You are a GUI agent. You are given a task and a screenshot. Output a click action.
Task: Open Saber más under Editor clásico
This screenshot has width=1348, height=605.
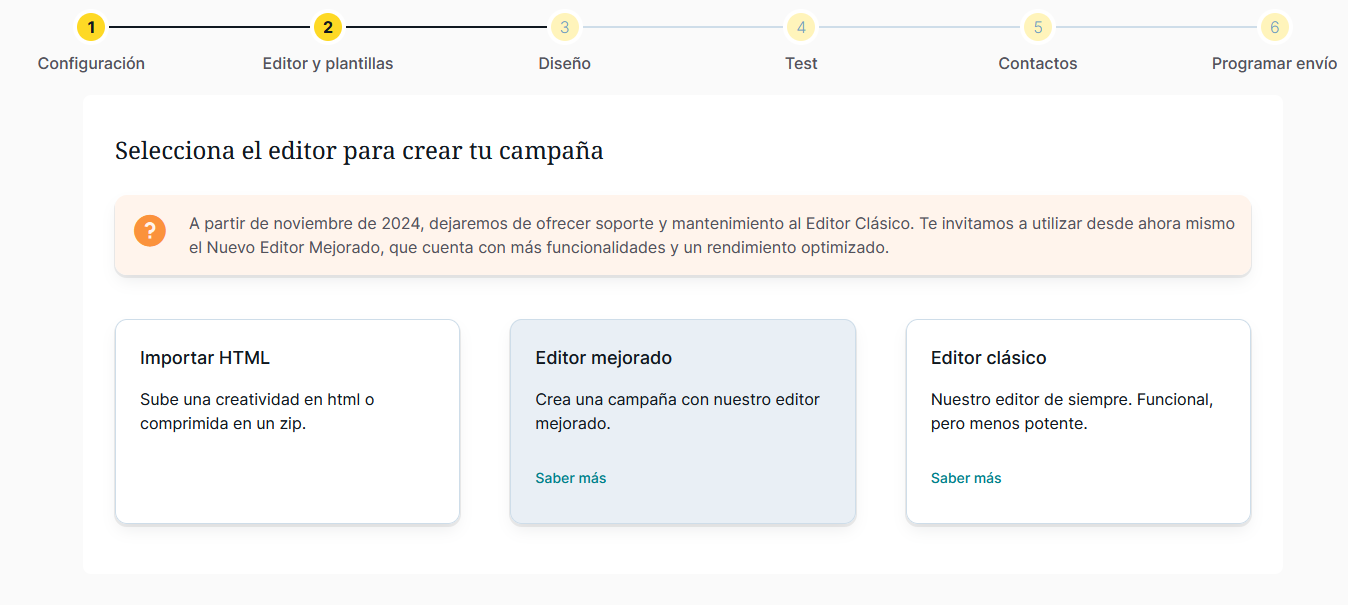coord(966,478)
